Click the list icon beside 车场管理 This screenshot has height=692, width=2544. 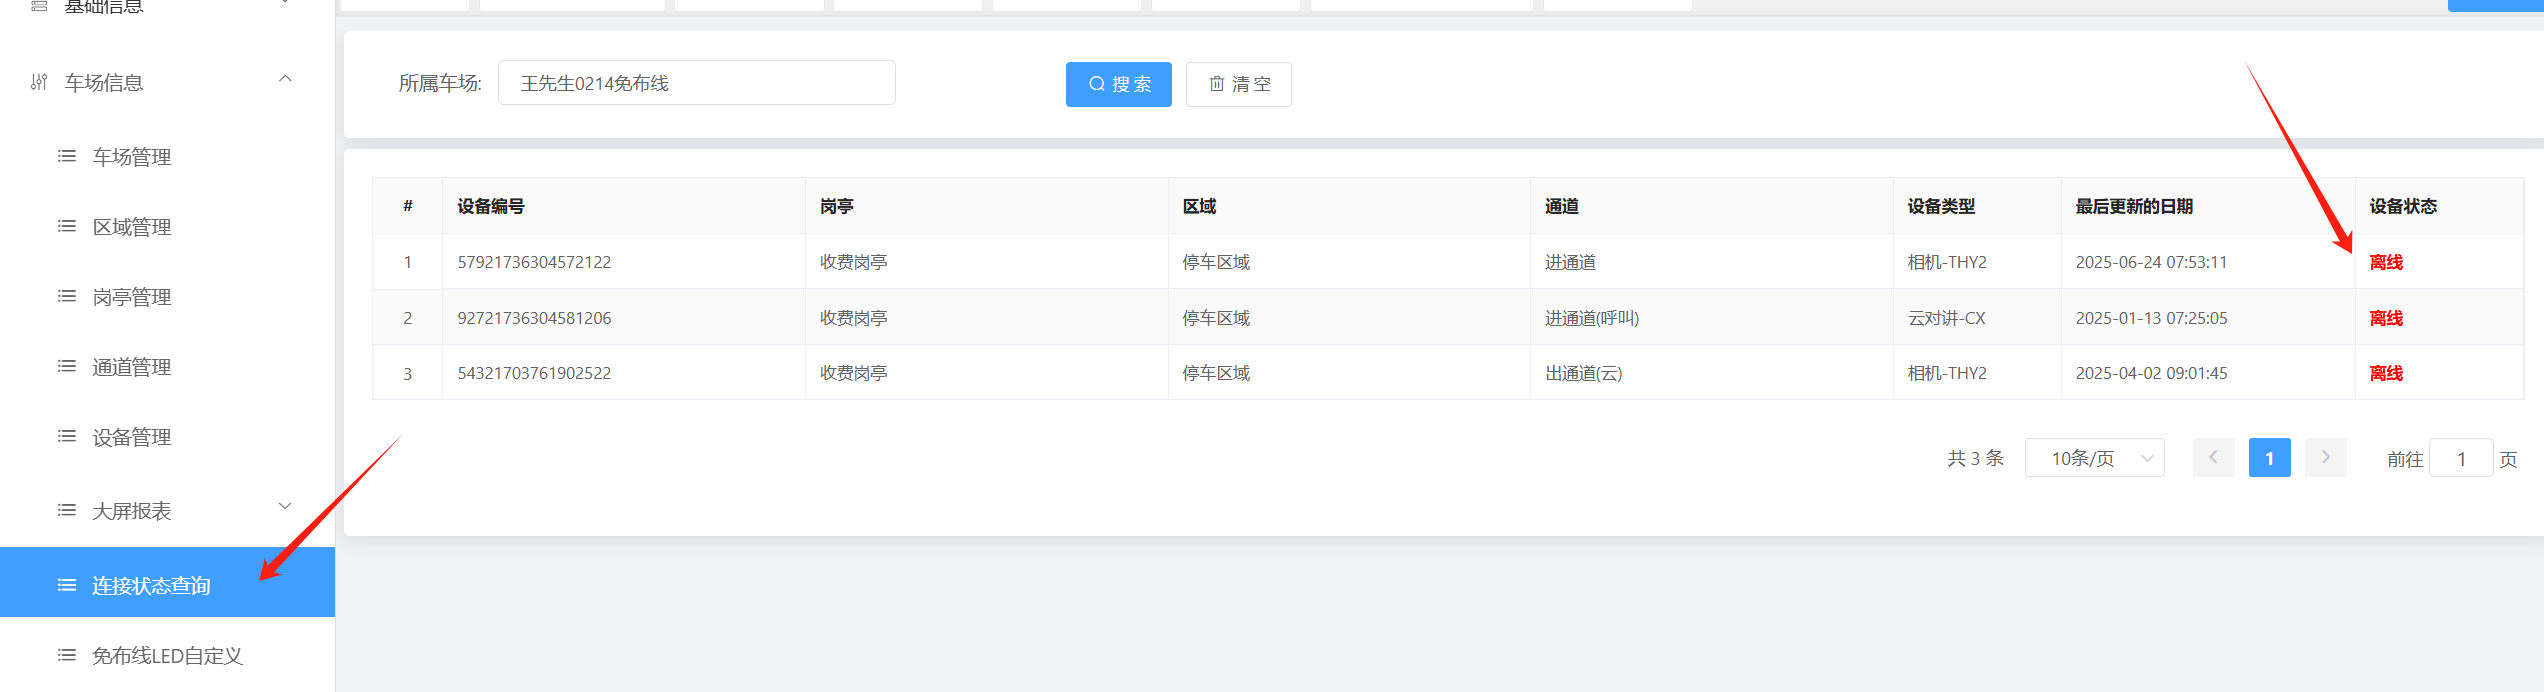[x=67, y=156]
